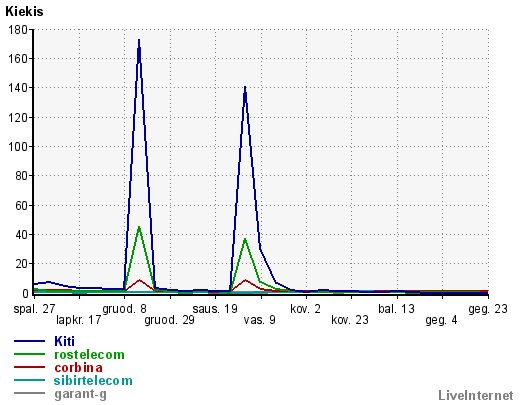The image size is (520, 405).
Task: Click the blue Kiti legend line swatch
Action: pyautogui.click(x=29, y=341)
